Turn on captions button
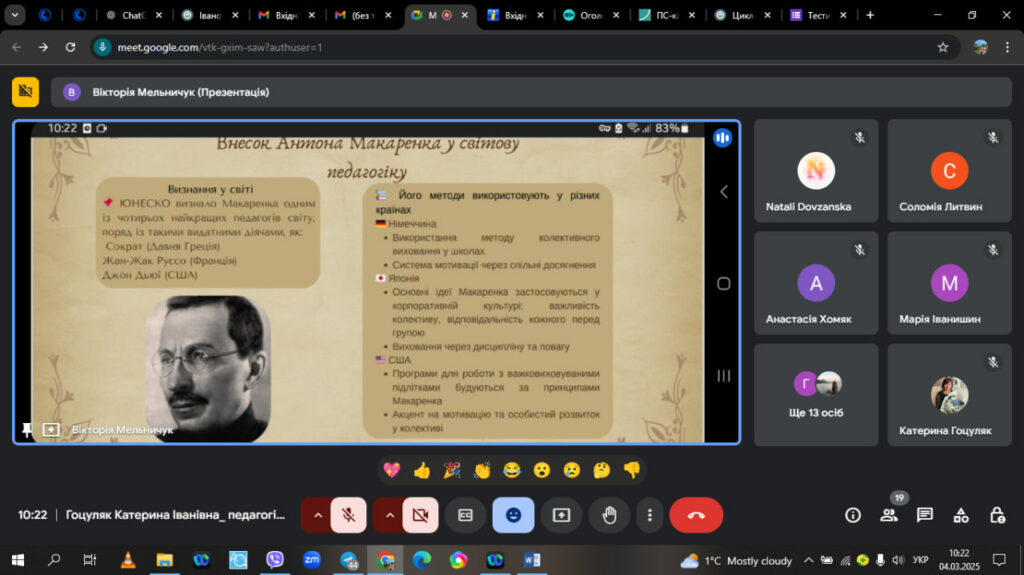The width and height of the screenshot is (1024, 575). tap(465, 515)
